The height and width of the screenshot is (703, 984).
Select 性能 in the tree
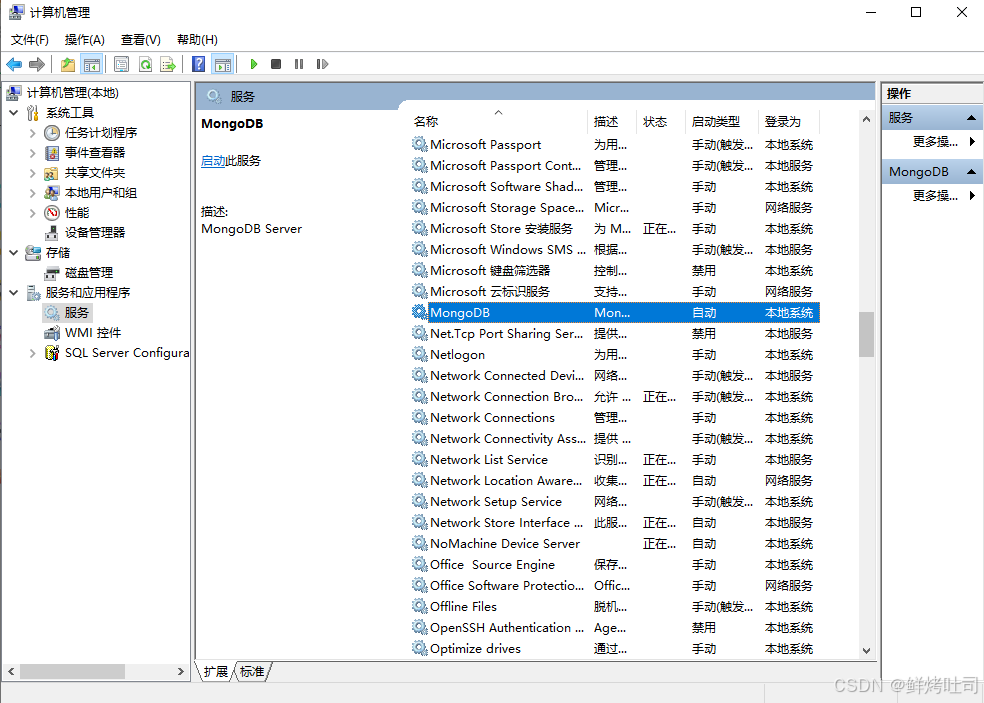[x=77, y=213]
